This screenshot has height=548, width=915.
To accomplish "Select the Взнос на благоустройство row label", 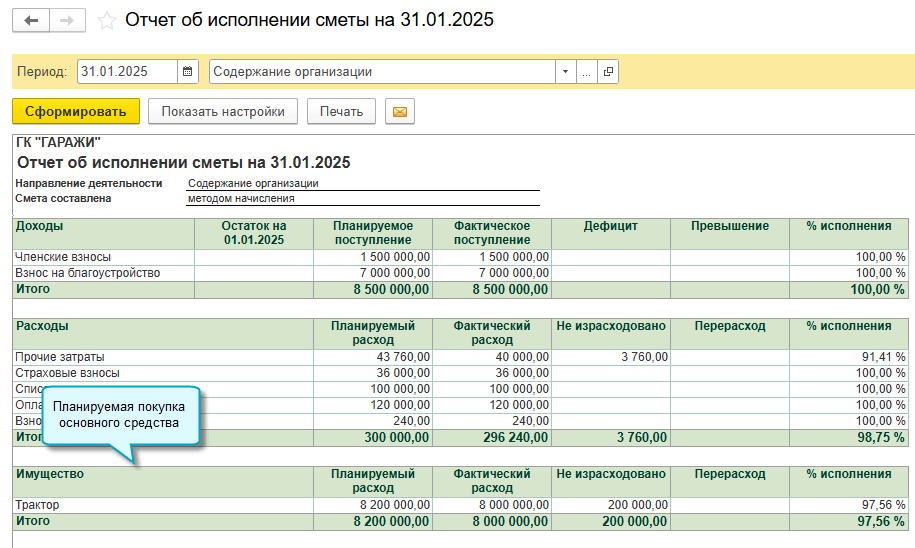I will pyautogui.click(x=88, y=273).
